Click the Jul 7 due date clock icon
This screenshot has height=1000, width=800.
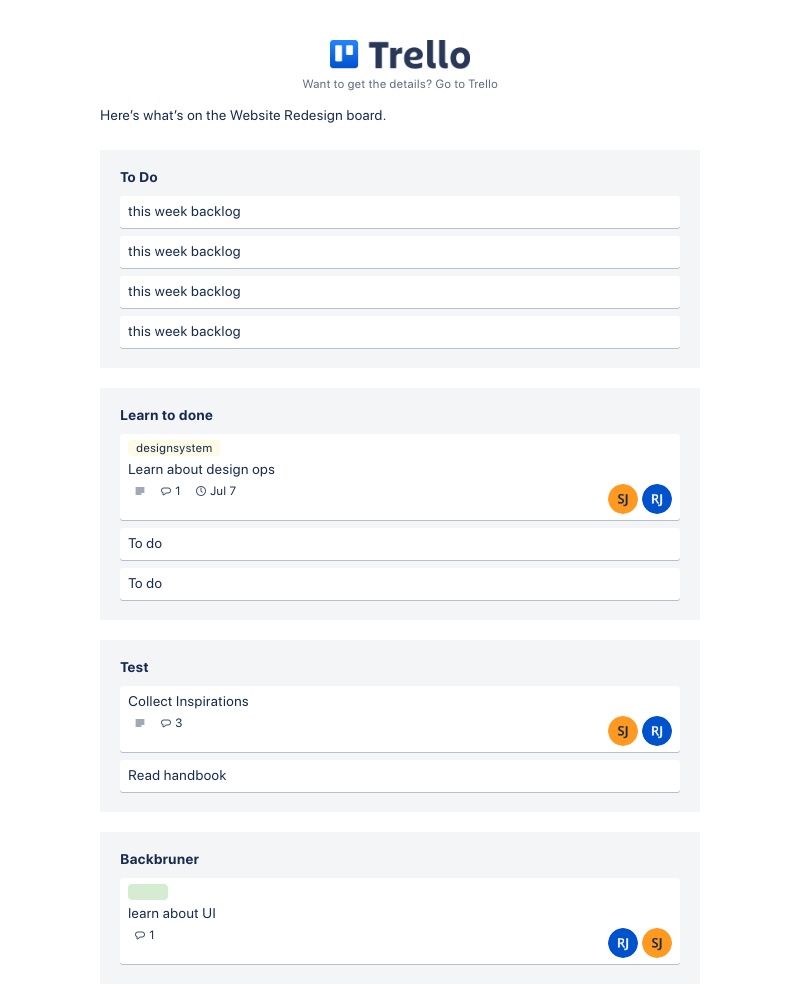[201, 491]
